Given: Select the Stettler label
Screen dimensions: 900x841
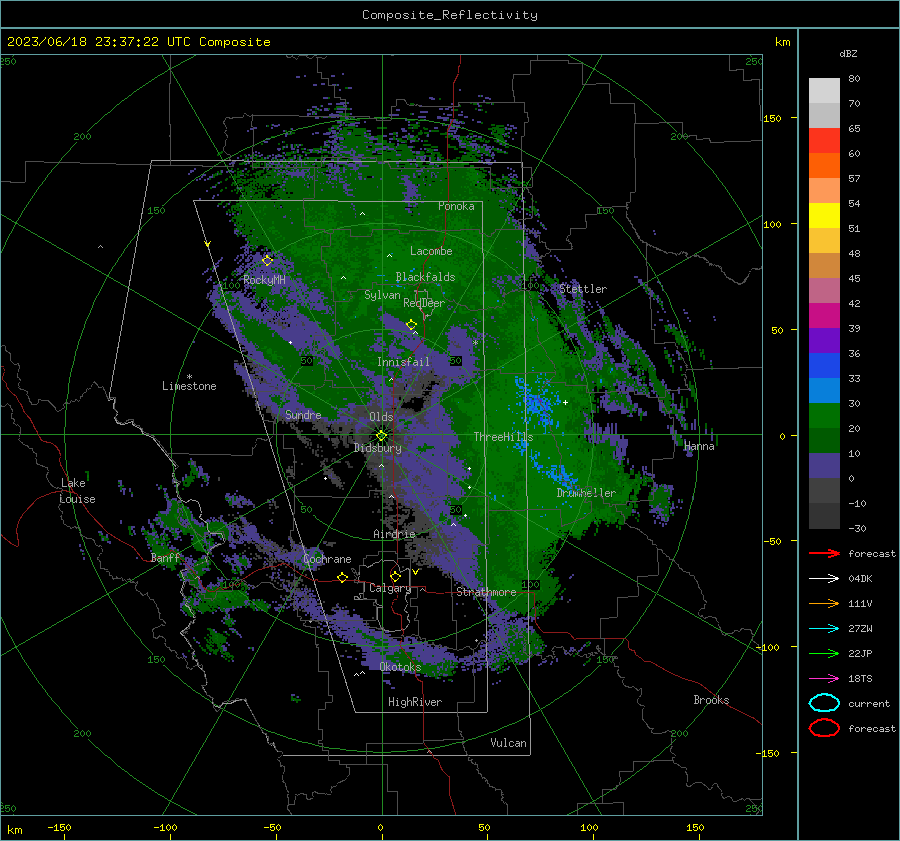Looking at the screenshot, I should point(583,289).
